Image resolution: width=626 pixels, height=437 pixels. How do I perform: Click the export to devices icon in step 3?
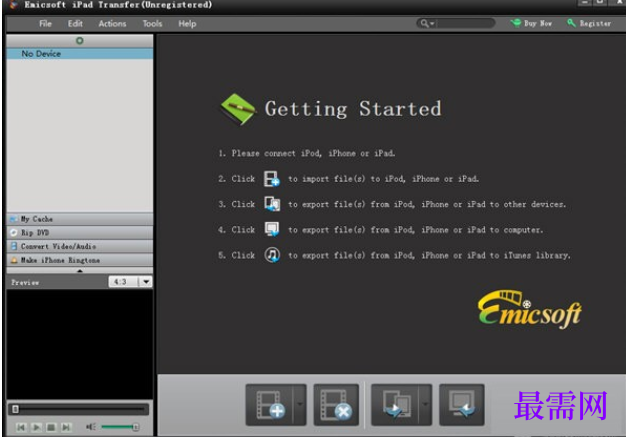tap(272, 204)
